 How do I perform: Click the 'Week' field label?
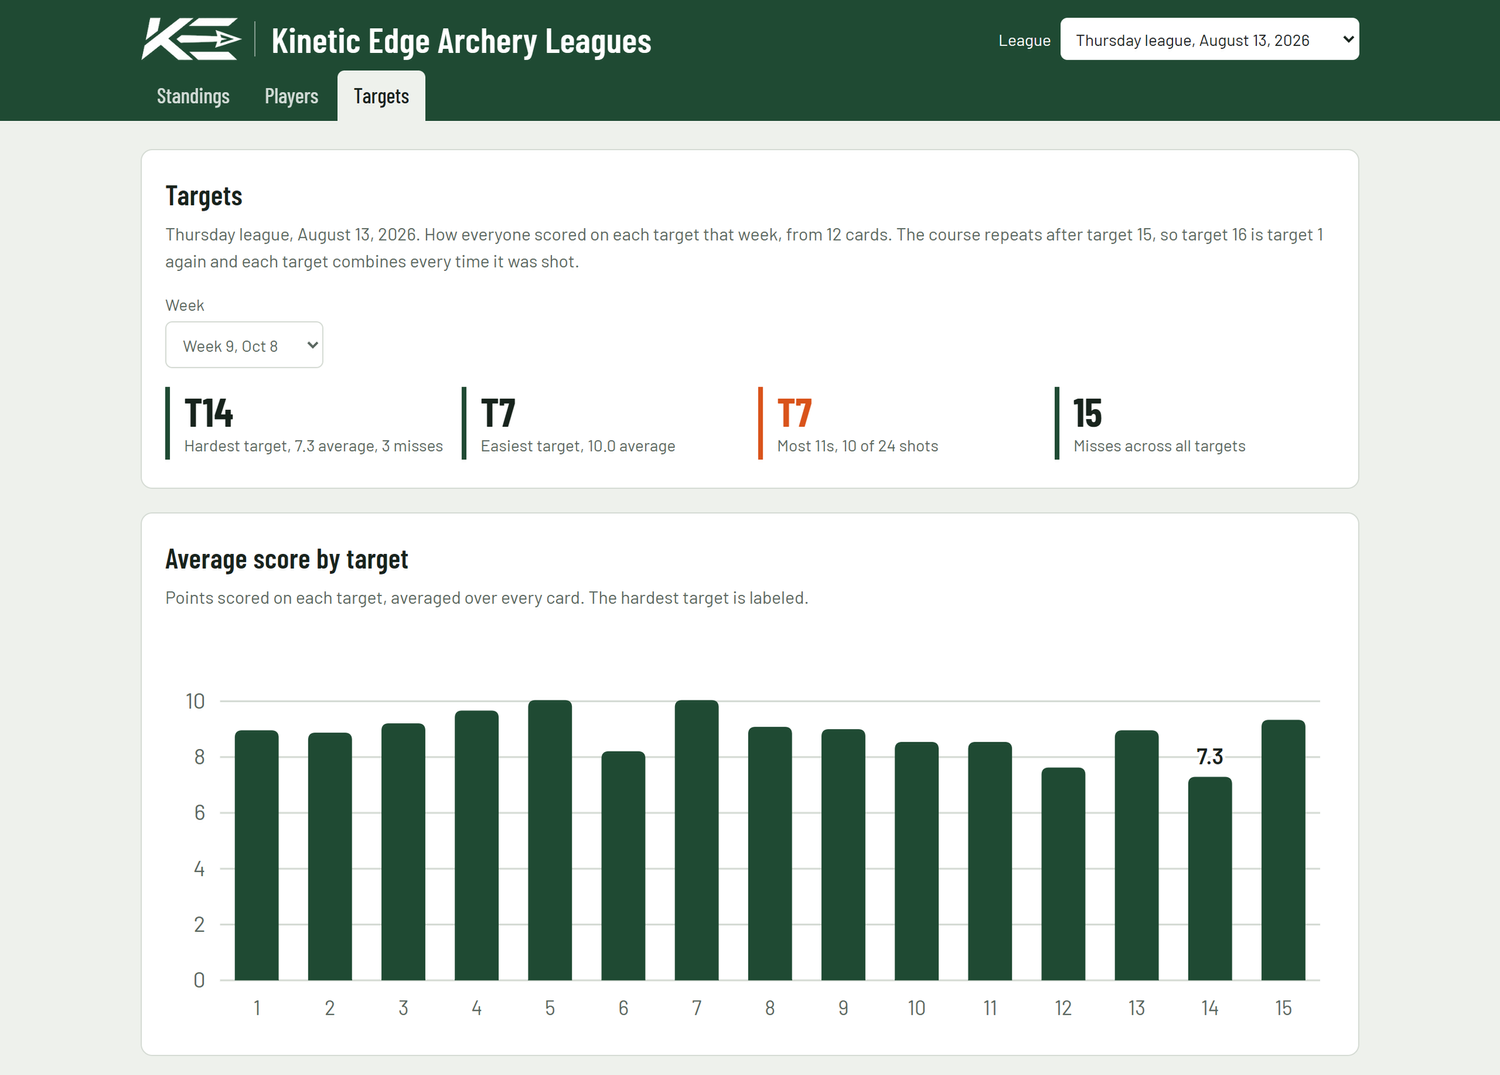[185, 305]
